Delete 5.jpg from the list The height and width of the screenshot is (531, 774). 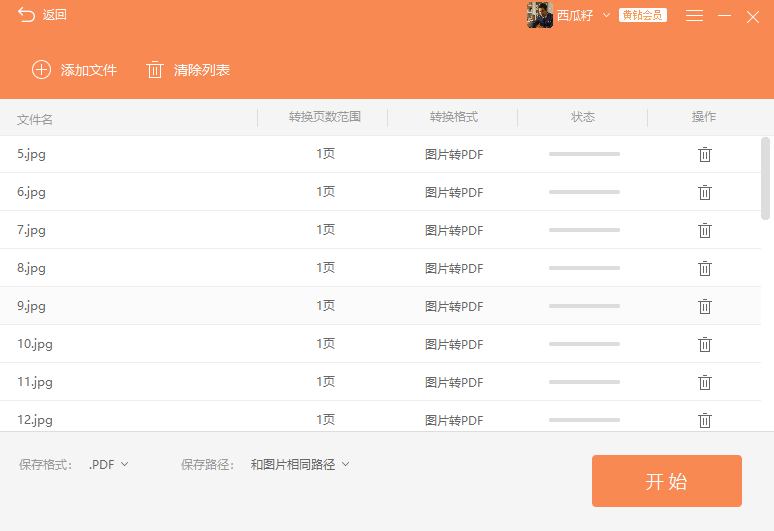click(x=704, y=154)
